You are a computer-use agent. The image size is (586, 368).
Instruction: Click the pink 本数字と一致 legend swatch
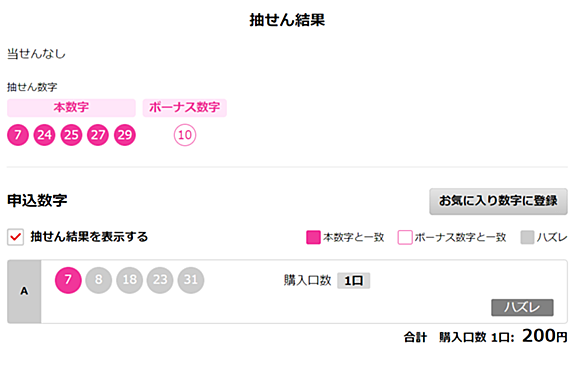[x=313, y=237]
